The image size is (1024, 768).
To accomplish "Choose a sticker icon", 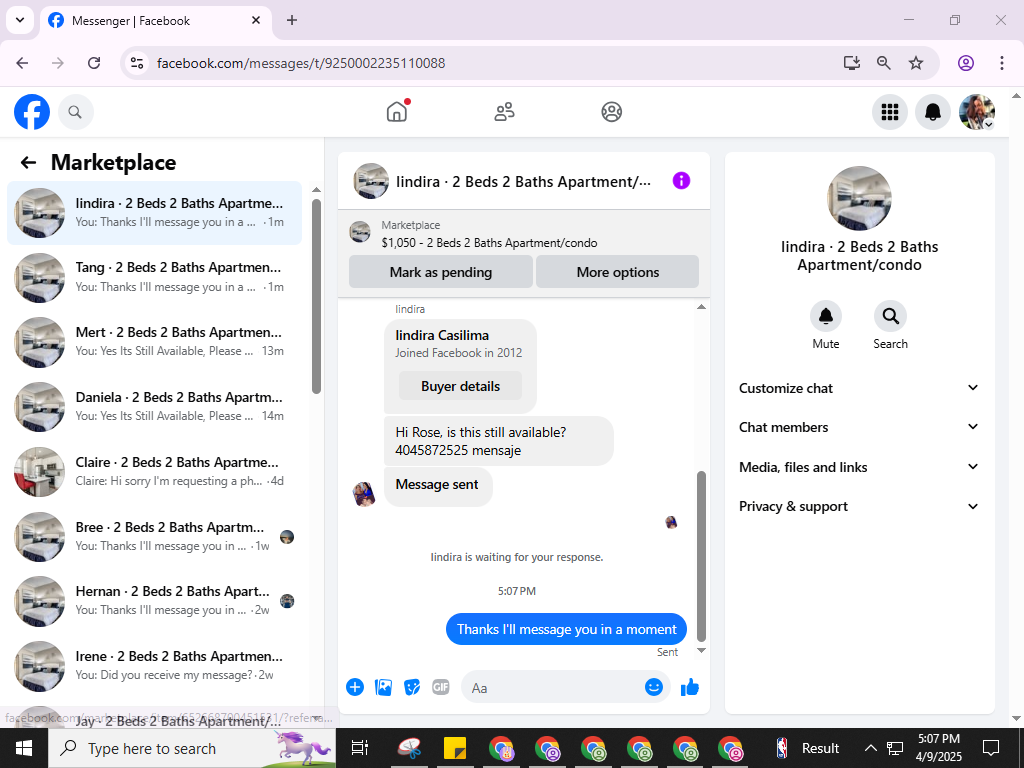I will click(x=412, y=687).
